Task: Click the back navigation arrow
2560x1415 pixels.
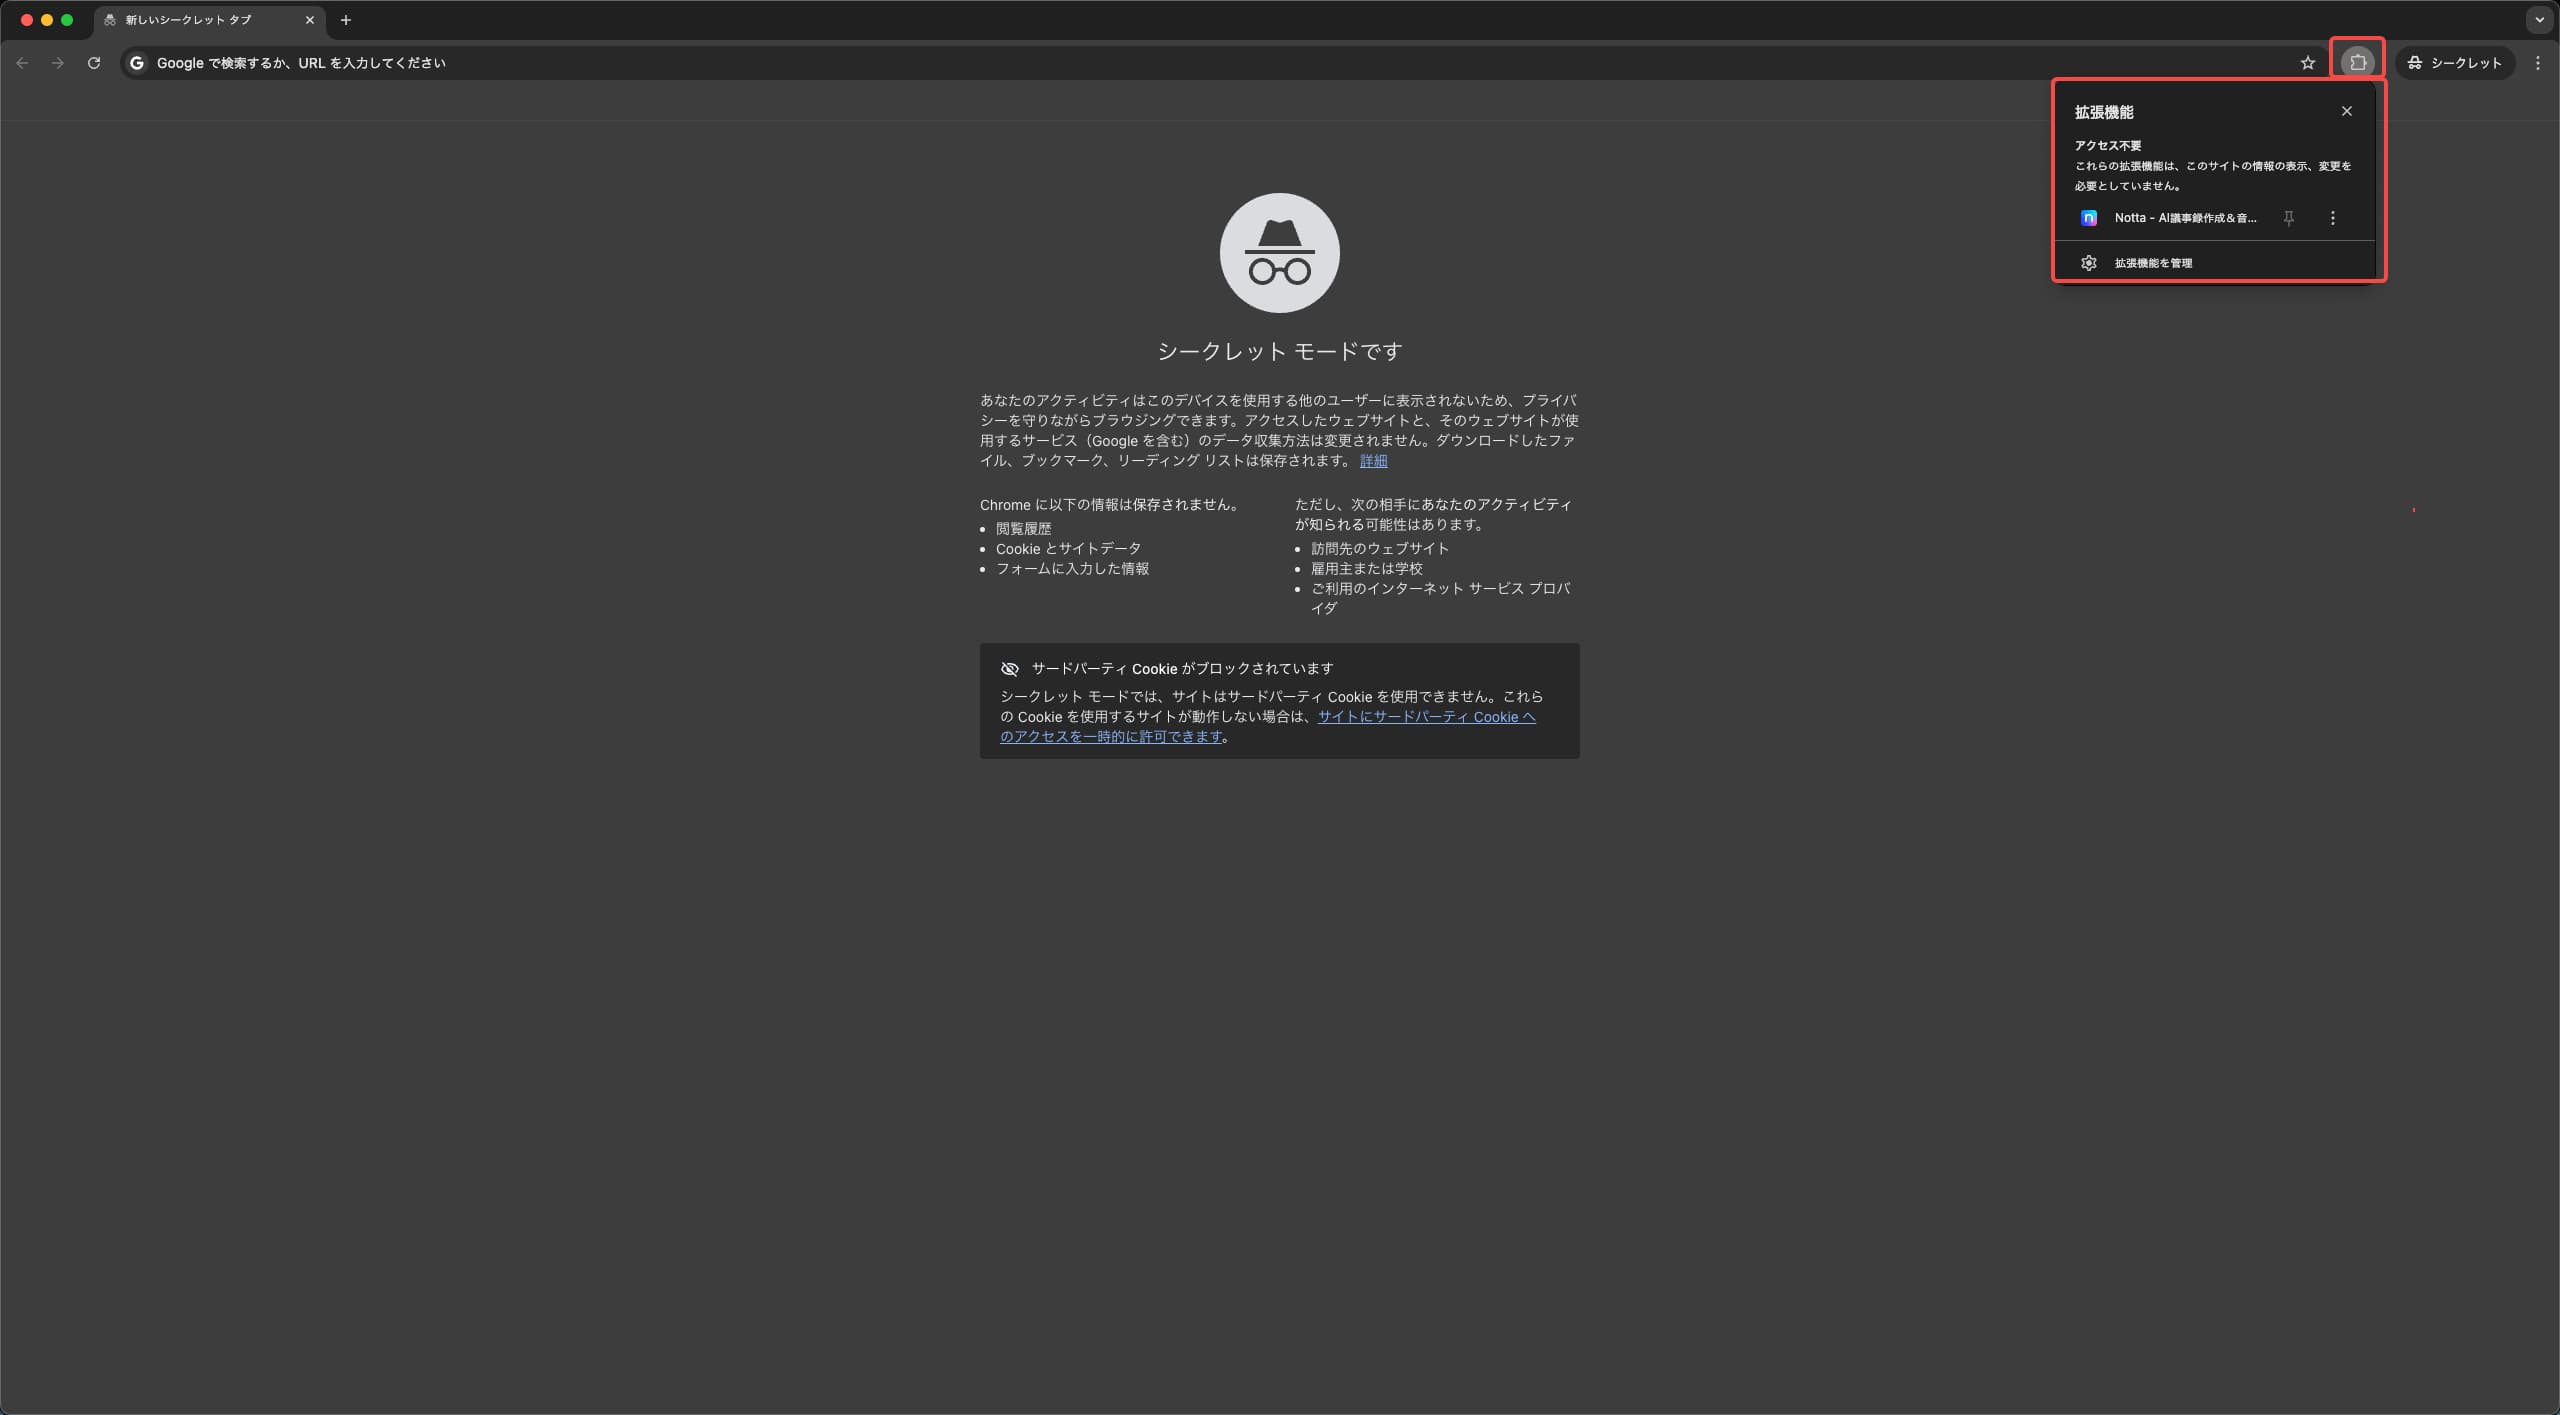Action: [x=22, y=62]
